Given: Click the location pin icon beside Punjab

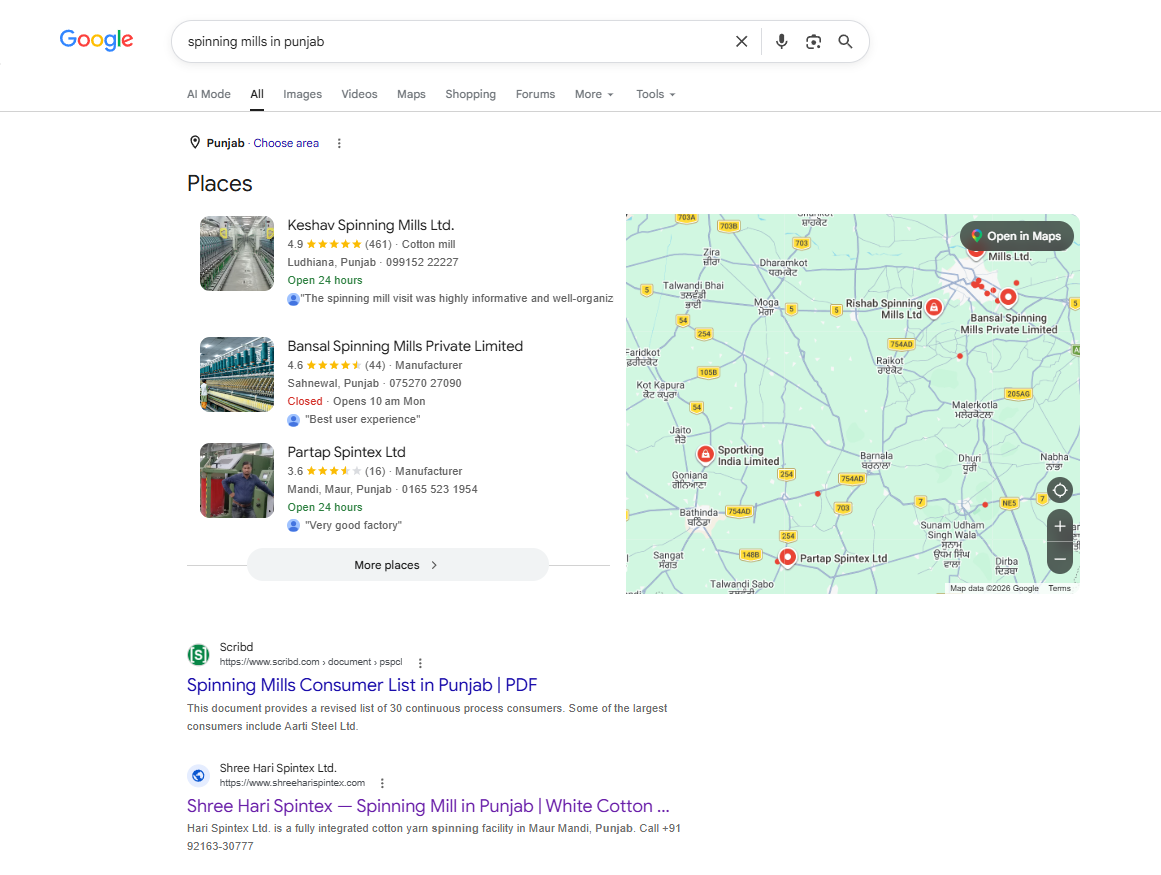Looking at the screenshot, I should pyautogui.click(x=195, y=142).
